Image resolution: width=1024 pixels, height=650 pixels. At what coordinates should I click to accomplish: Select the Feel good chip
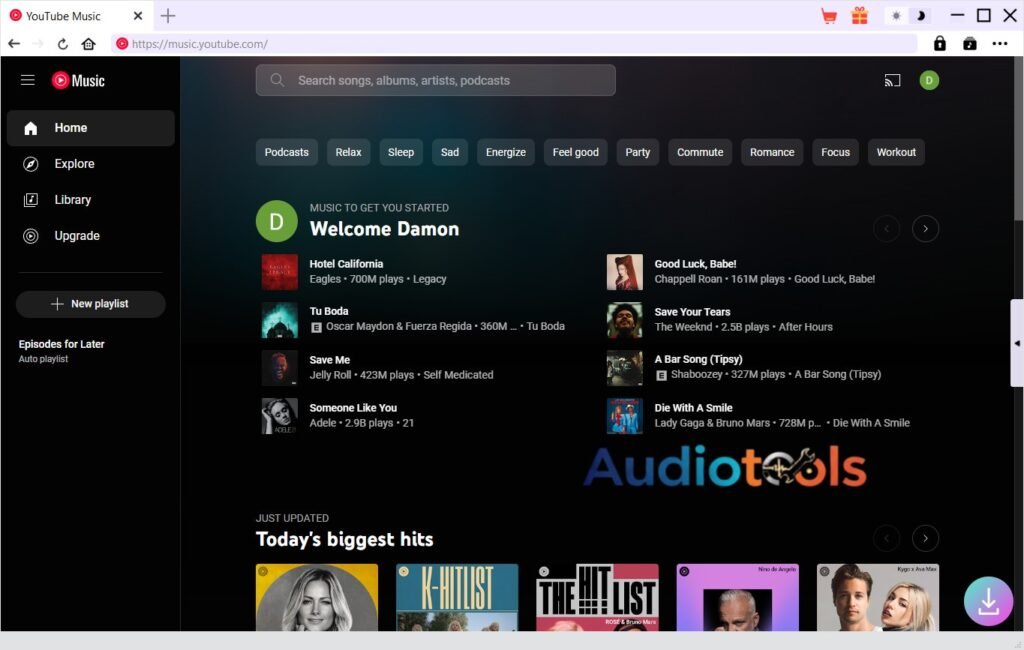point(575,152)
